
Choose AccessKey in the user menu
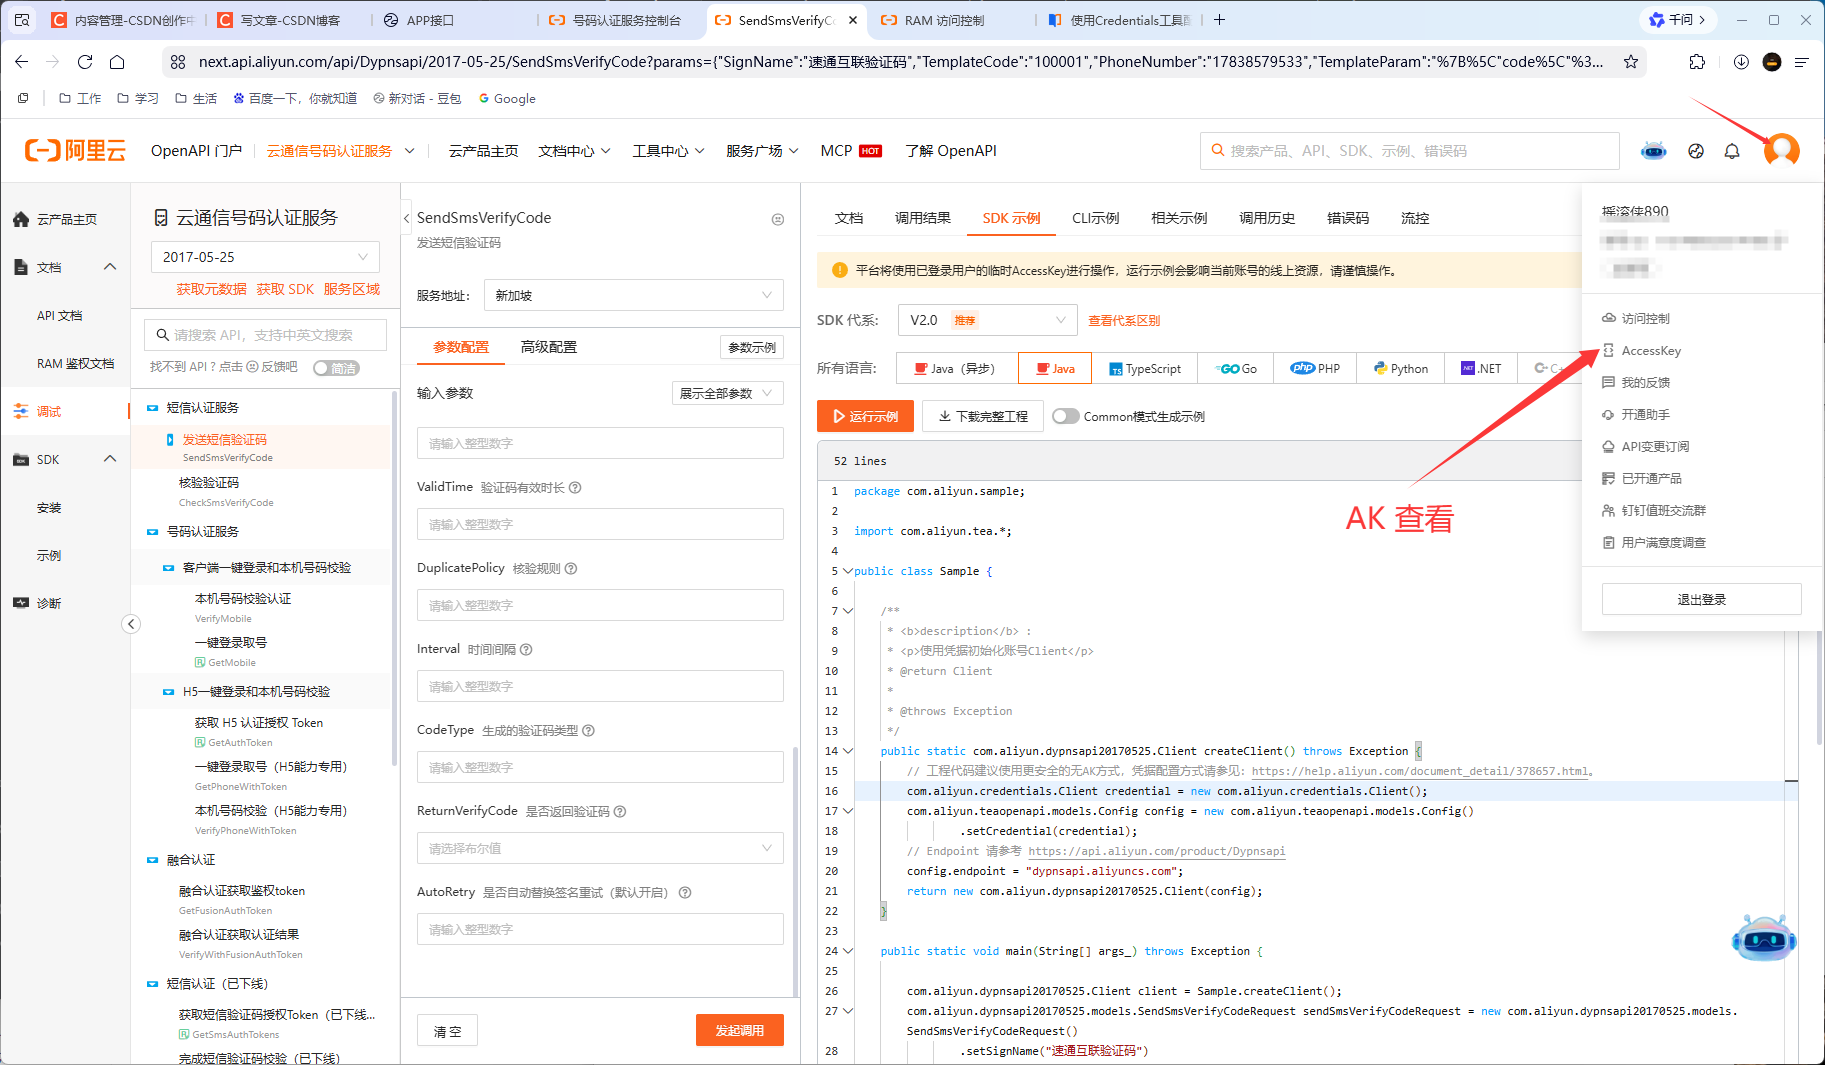pos(1651,351)
